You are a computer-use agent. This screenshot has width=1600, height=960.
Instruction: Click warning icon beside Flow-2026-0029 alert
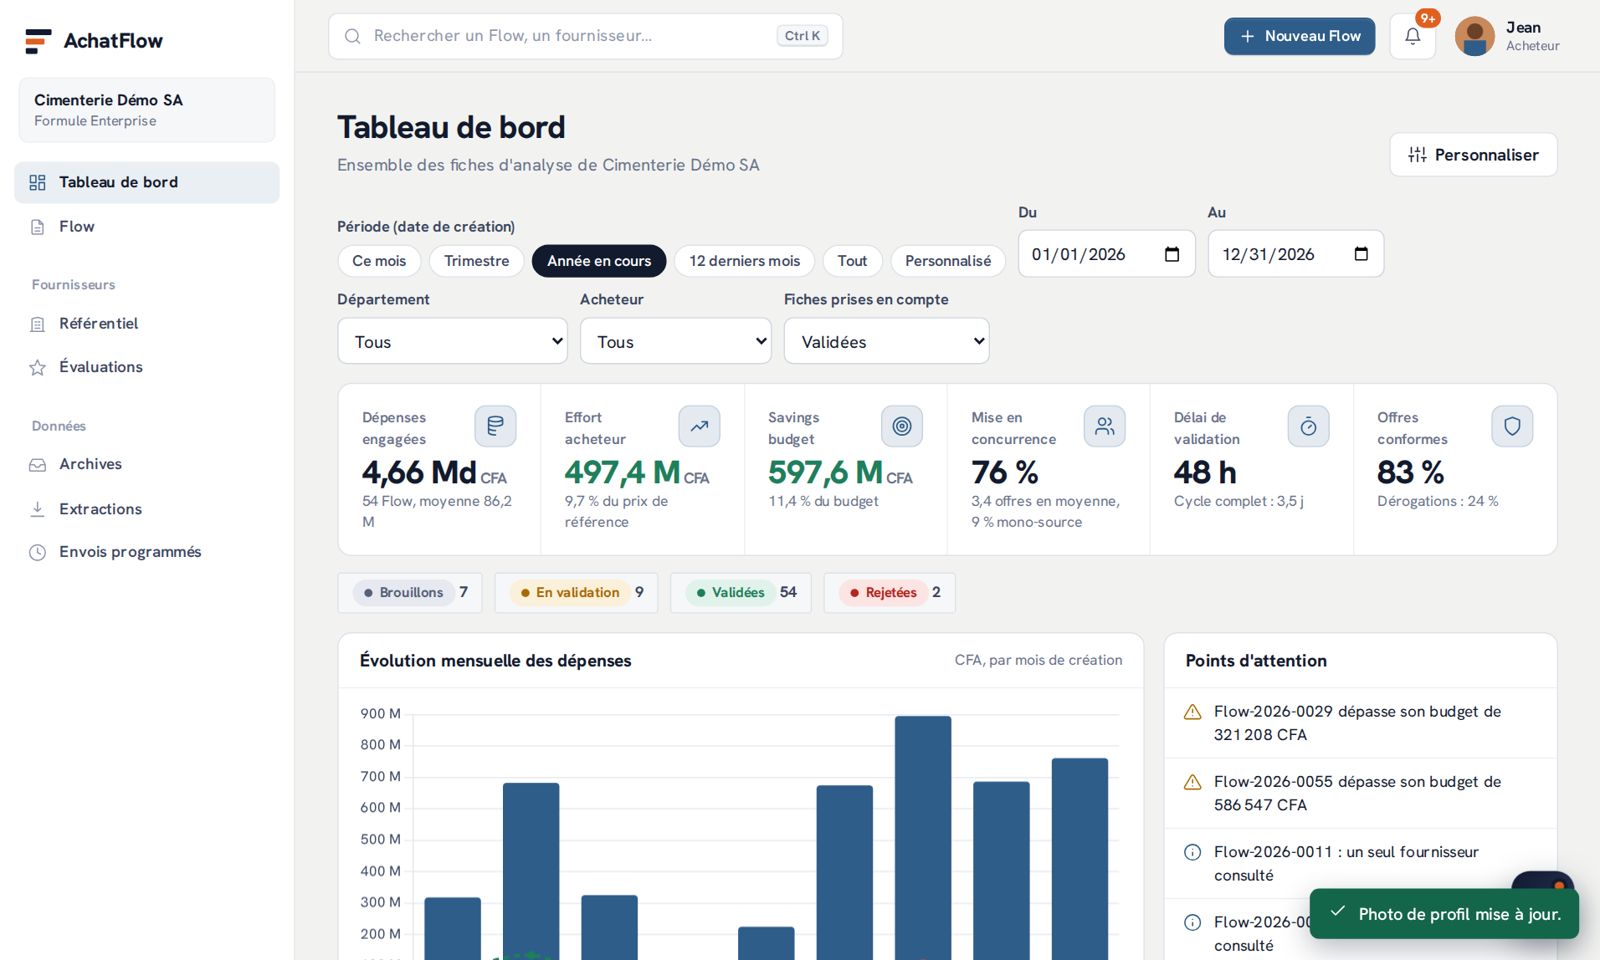click(1192, 712)
